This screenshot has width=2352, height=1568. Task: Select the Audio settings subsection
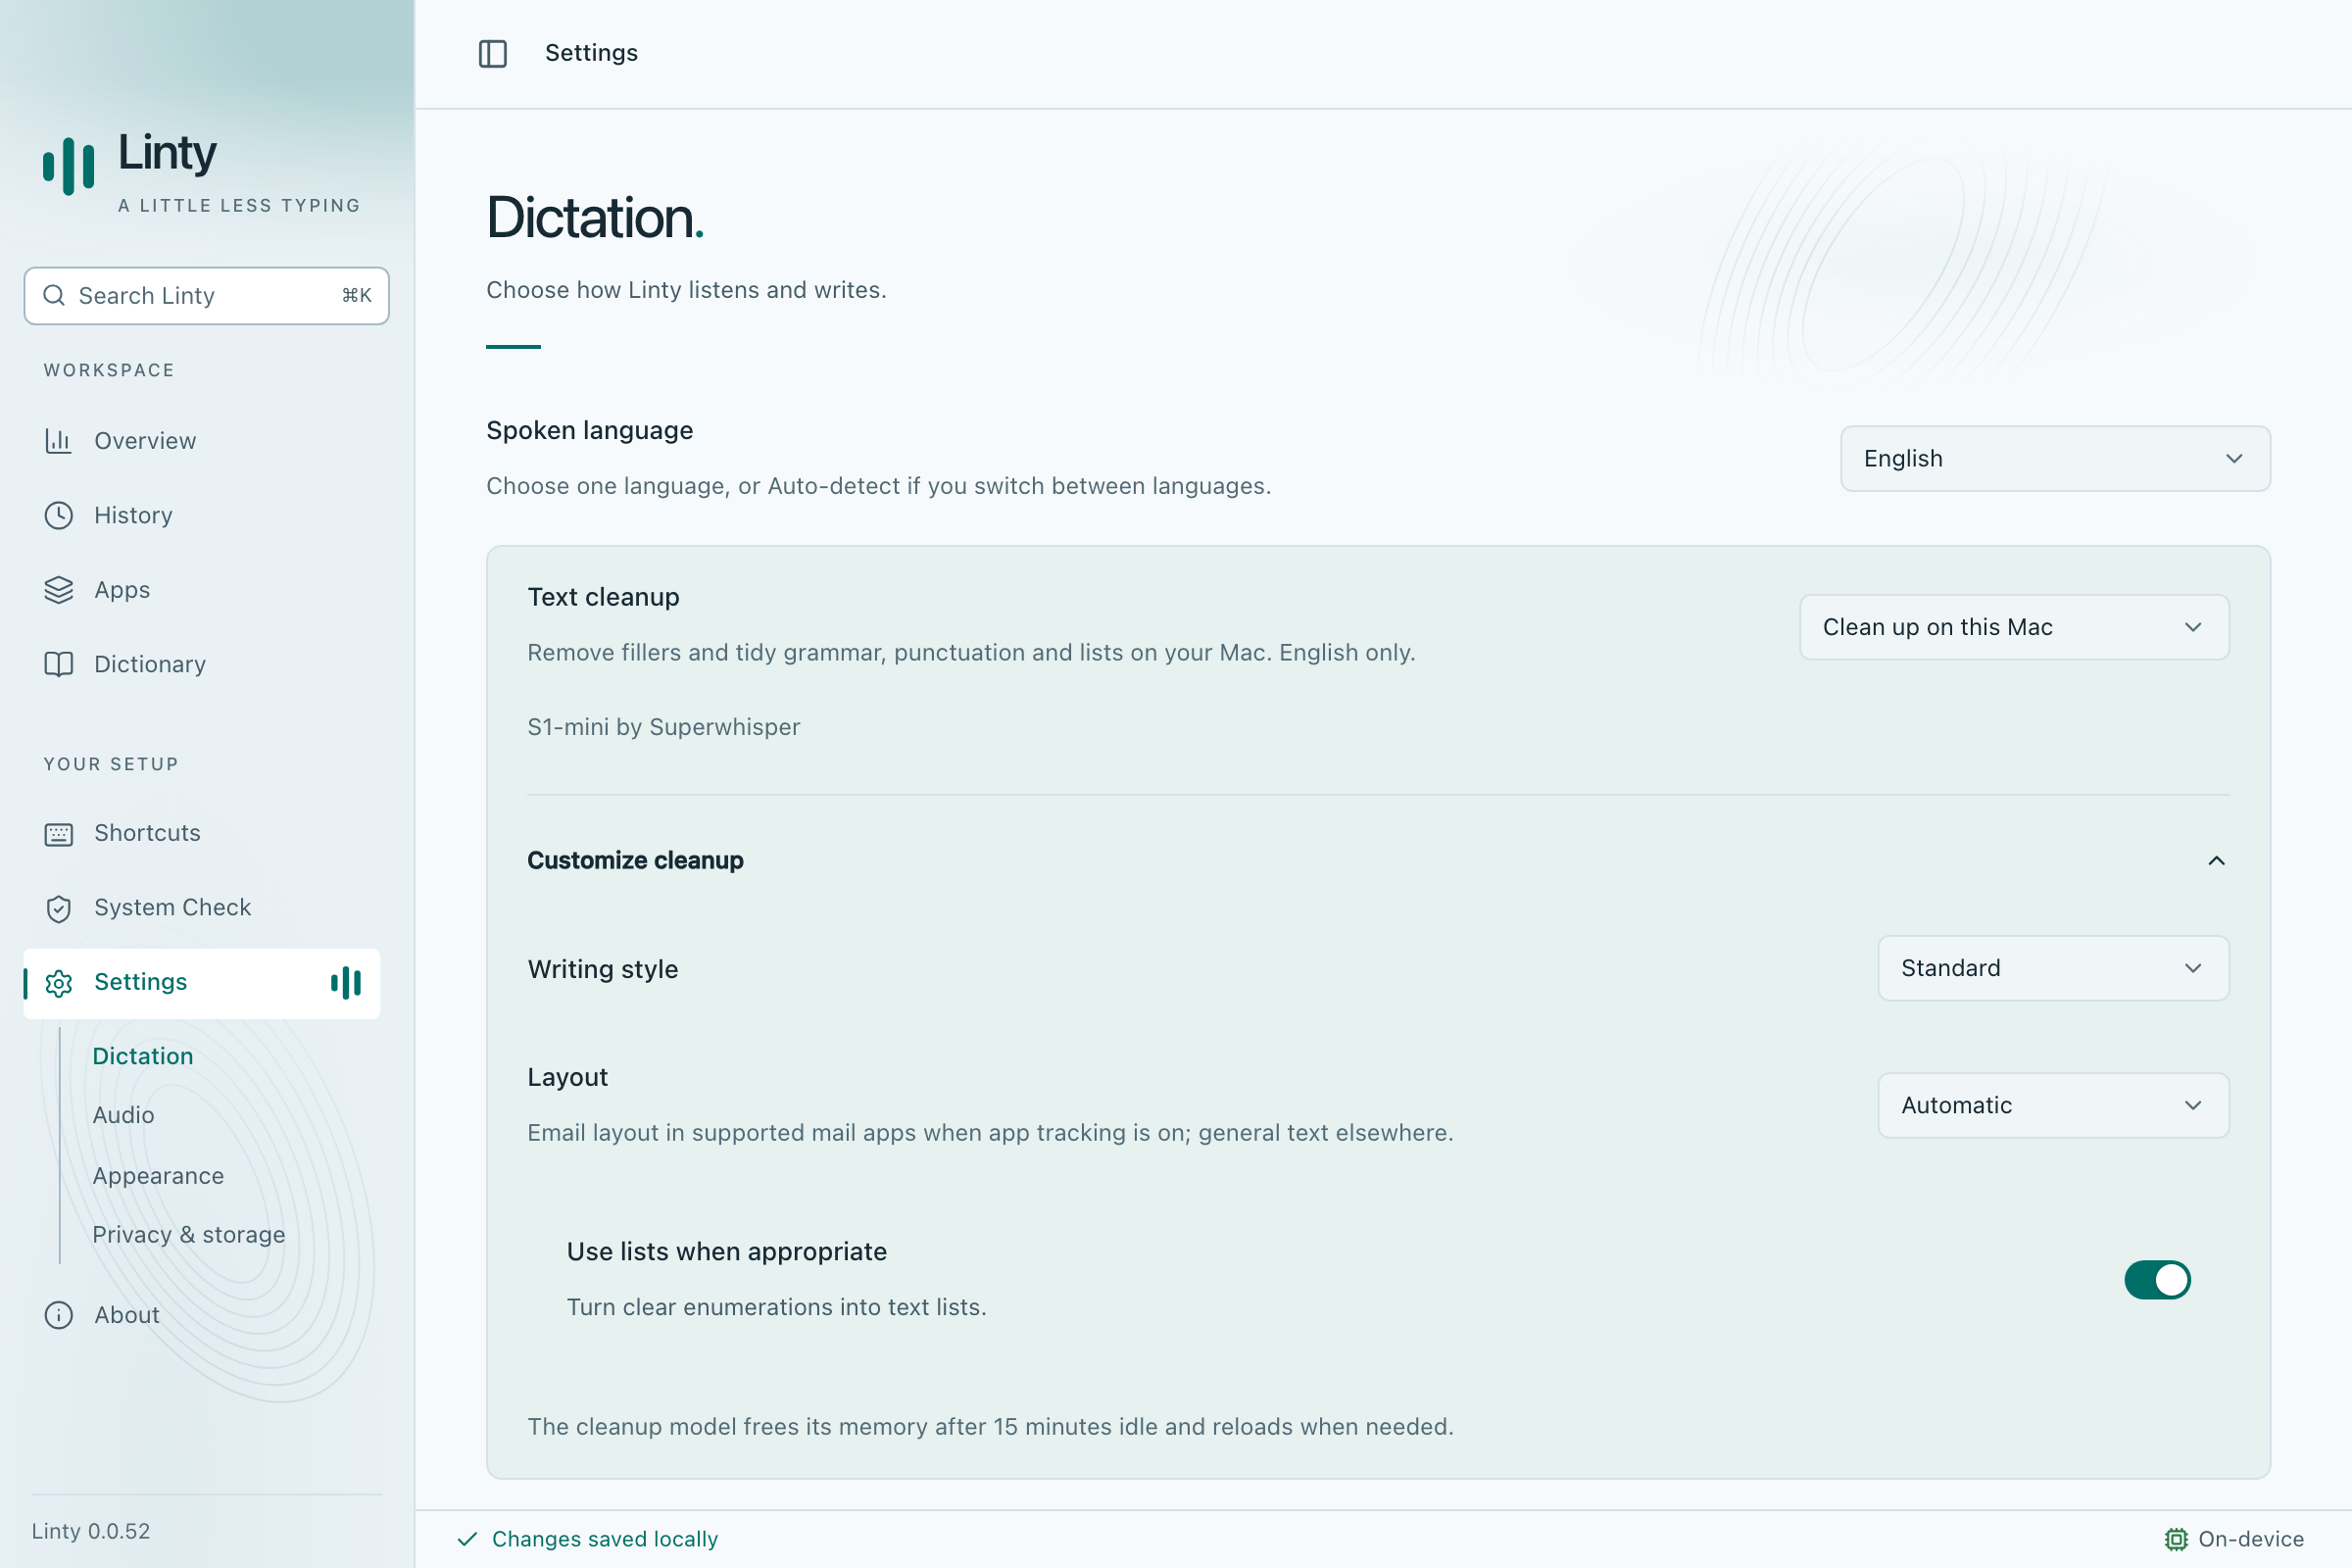(x=123, y=1115)
